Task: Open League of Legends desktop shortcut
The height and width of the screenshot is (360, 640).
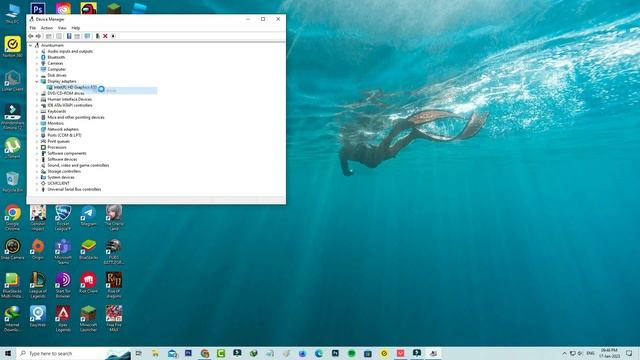Action: [38, 285]
